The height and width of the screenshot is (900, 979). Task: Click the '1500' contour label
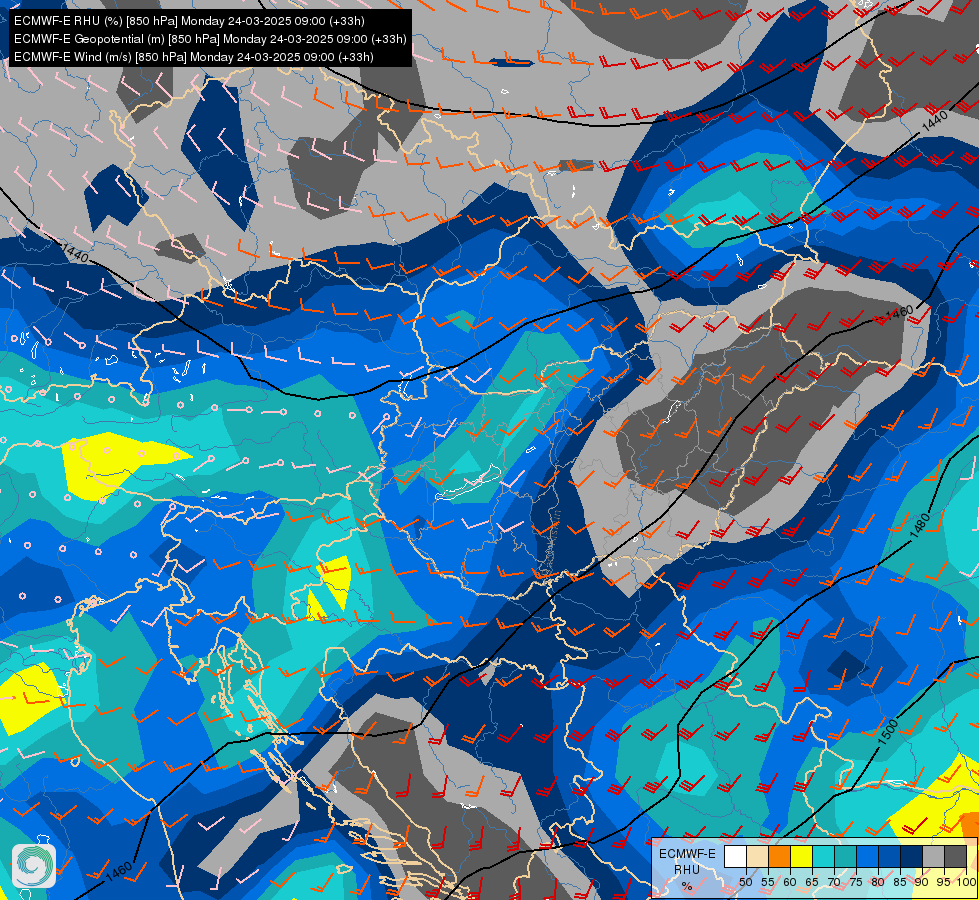coord(888,732)
